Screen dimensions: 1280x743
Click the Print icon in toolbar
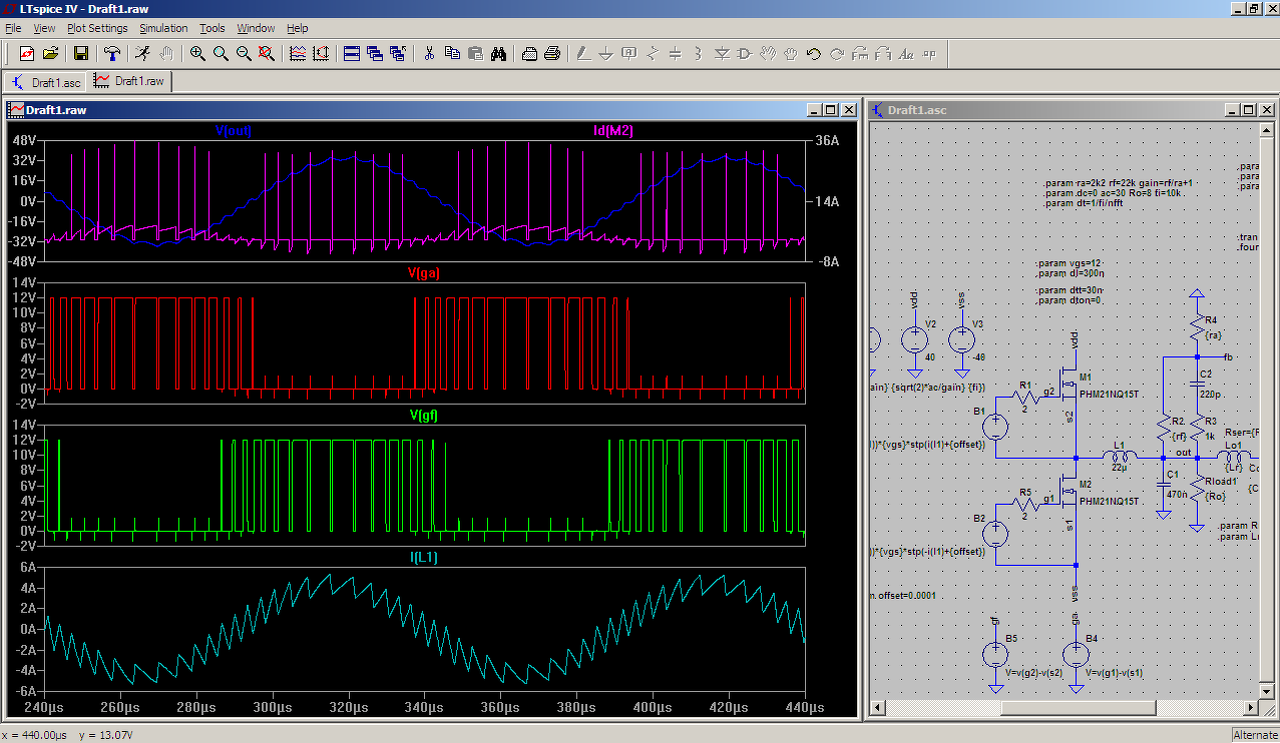[x=551, y=53]
